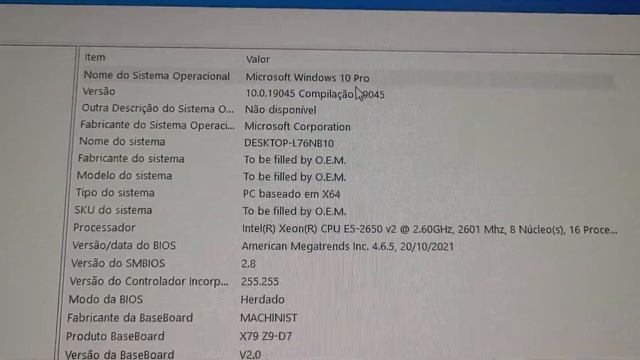Select 'Modo da BIOS' row label
The width and height of the screenshot is (640, 360).
[x=105, y=300]
